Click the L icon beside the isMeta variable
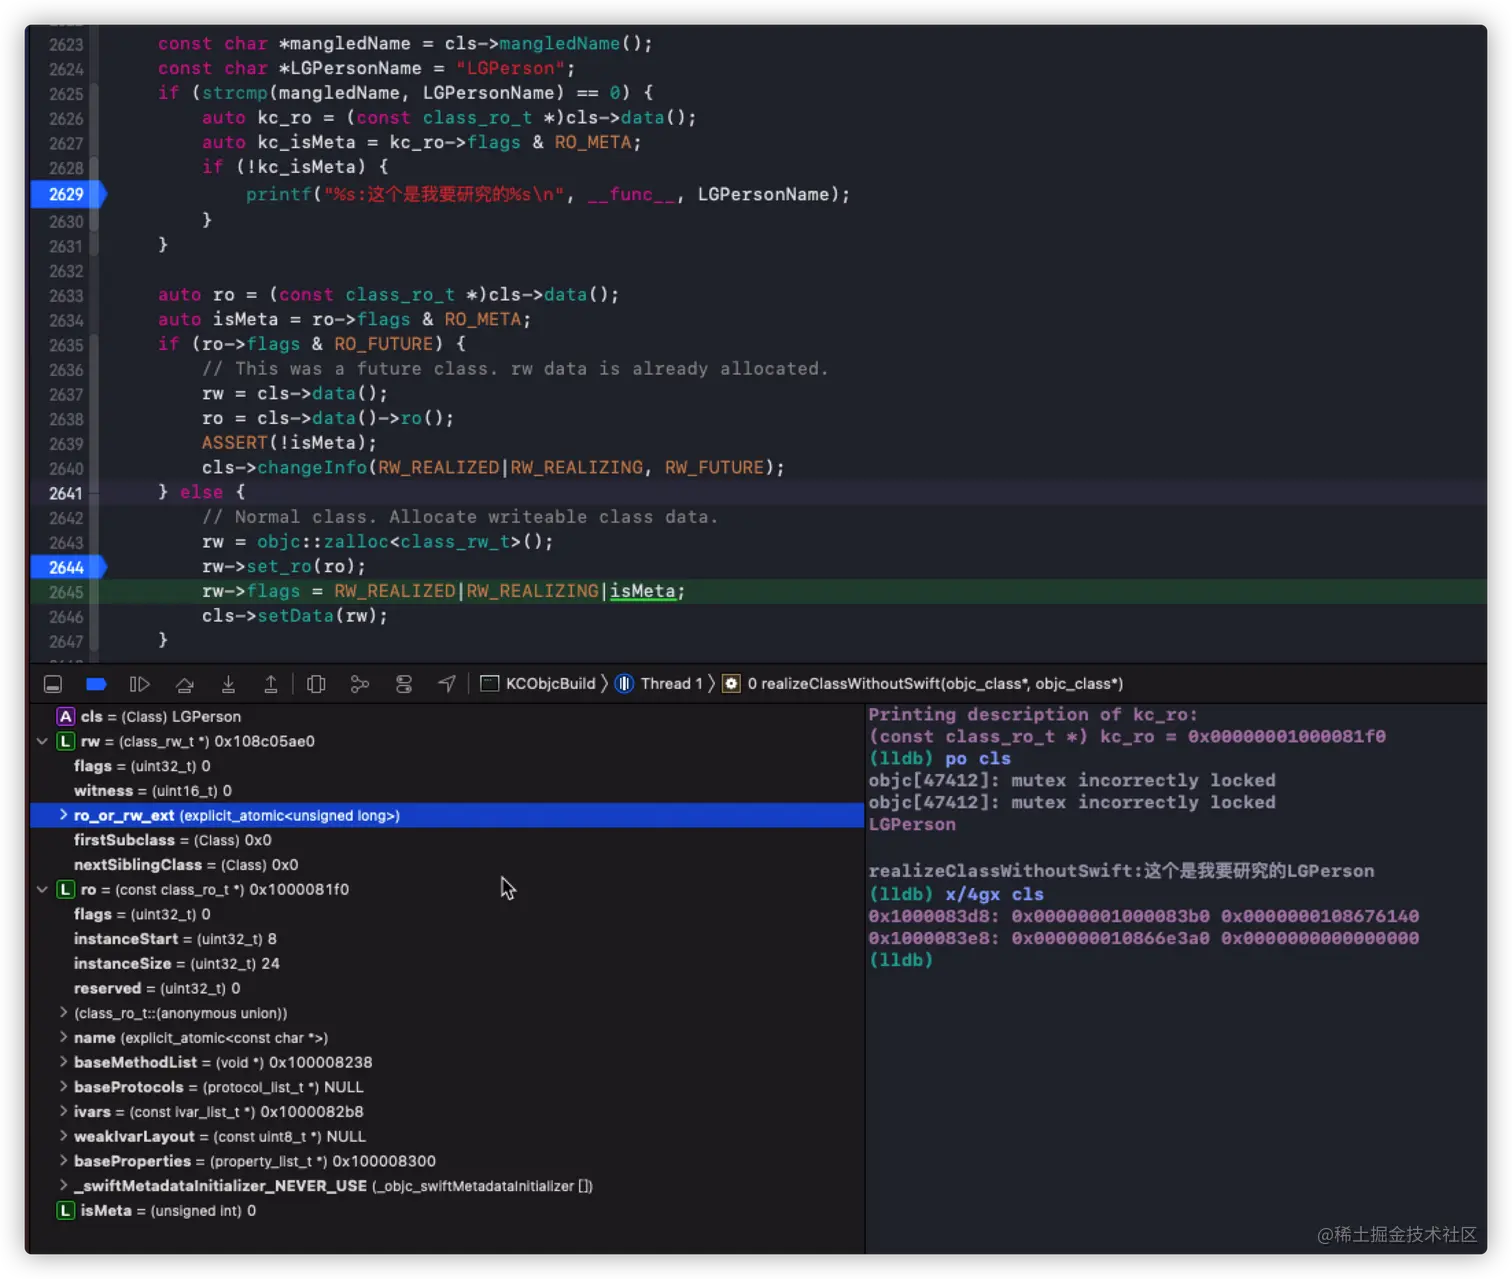 (x=66, y=1211)
